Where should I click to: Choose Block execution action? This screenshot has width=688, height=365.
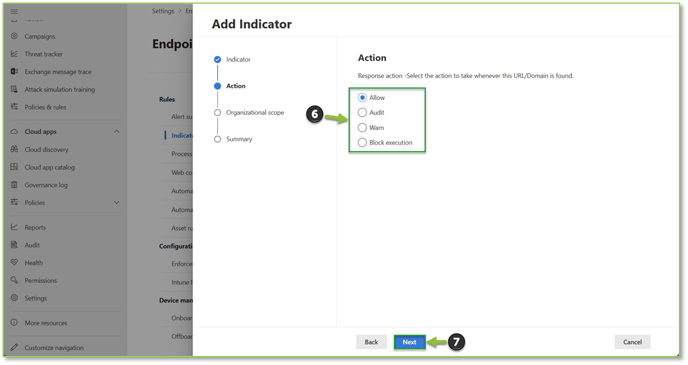tap(362, 143)
